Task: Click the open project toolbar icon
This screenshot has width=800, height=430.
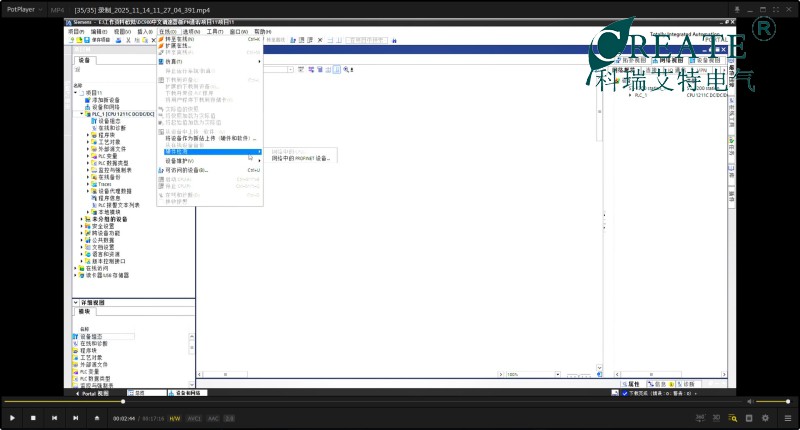Action: click(x=79, y=40)
